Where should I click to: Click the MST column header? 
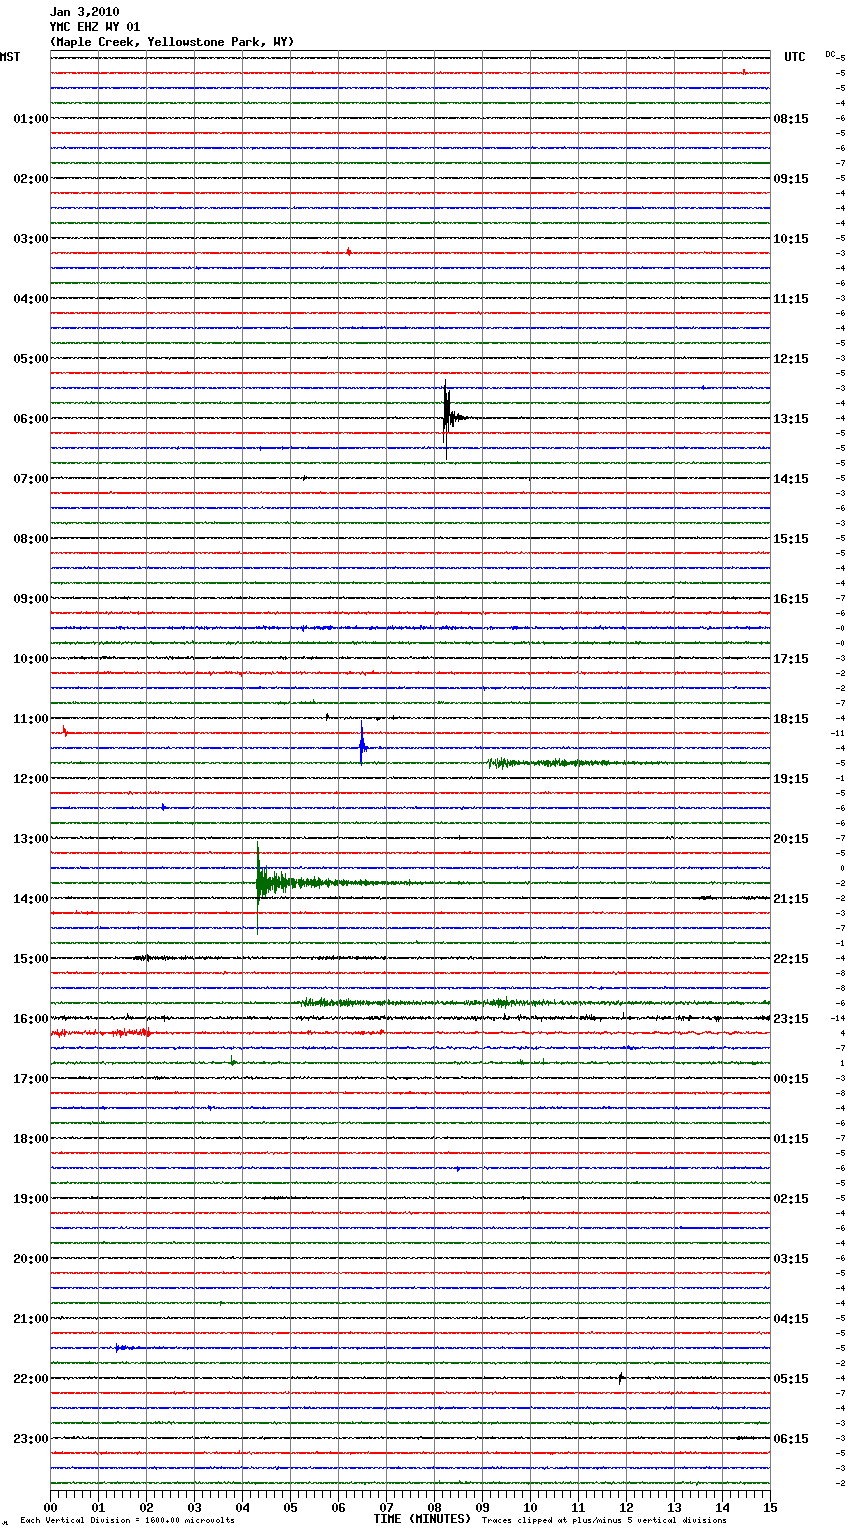[10, 57]
